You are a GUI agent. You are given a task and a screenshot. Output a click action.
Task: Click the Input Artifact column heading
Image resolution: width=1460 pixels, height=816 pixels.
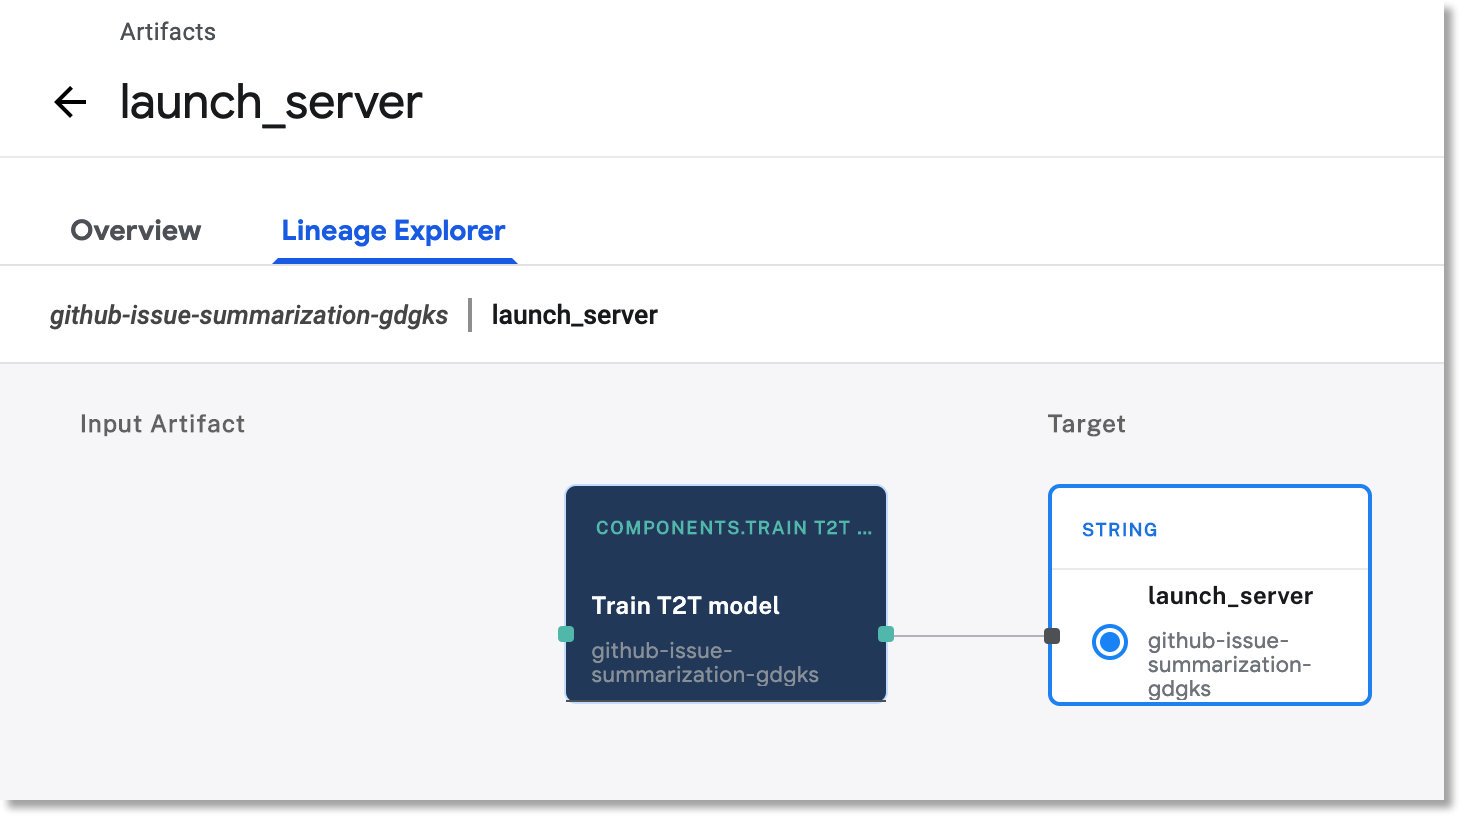(x=162, y=423)
